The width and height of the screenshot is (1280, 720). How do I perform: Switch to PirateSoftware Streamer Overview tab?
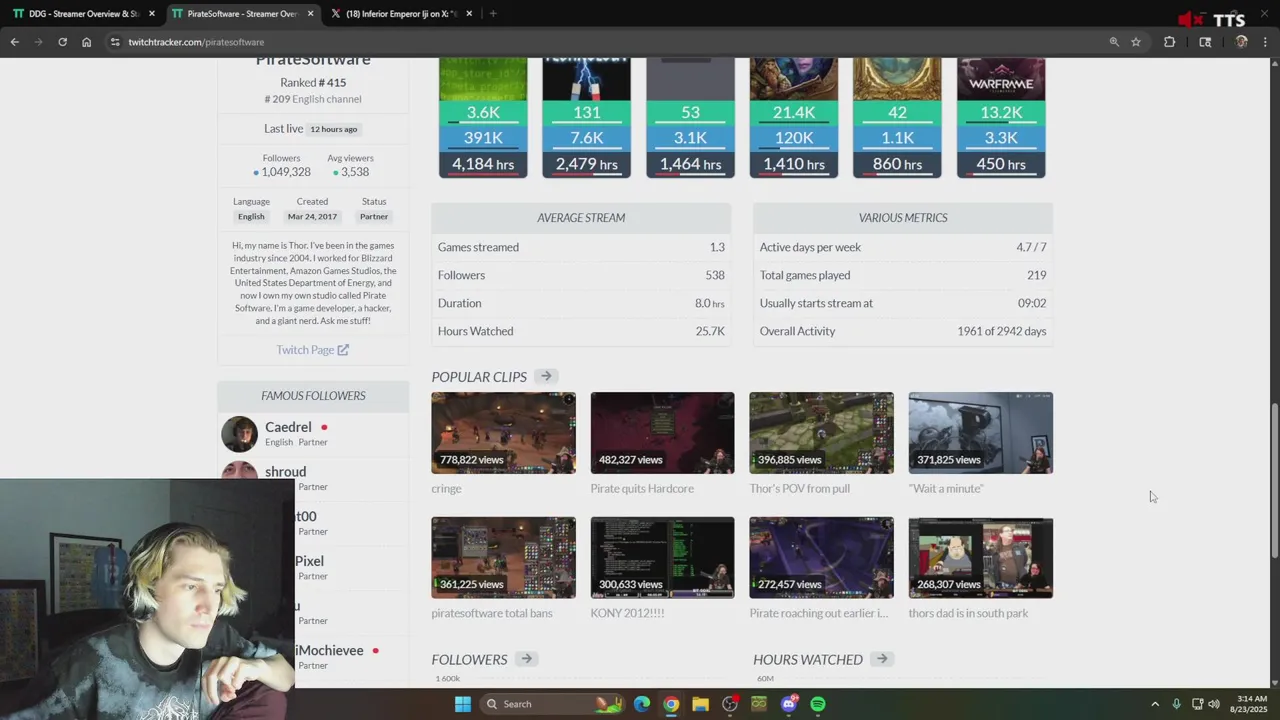click(242, 14)
